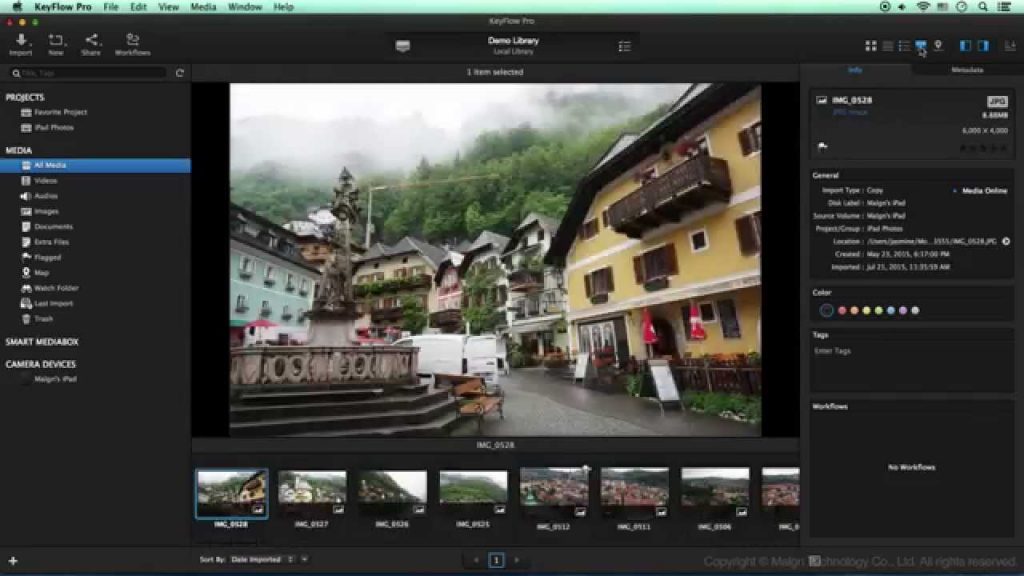Click the plus icon at sidebar bottom
Image resolution: width=1024 pixels, height=576 pixels.
tap(12, 560)
